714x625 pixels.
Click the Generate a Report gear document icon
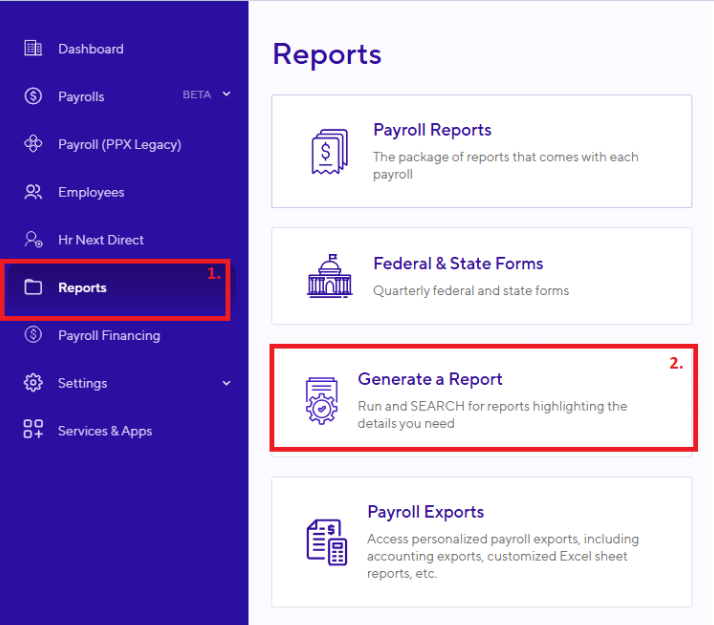point(322,401)
